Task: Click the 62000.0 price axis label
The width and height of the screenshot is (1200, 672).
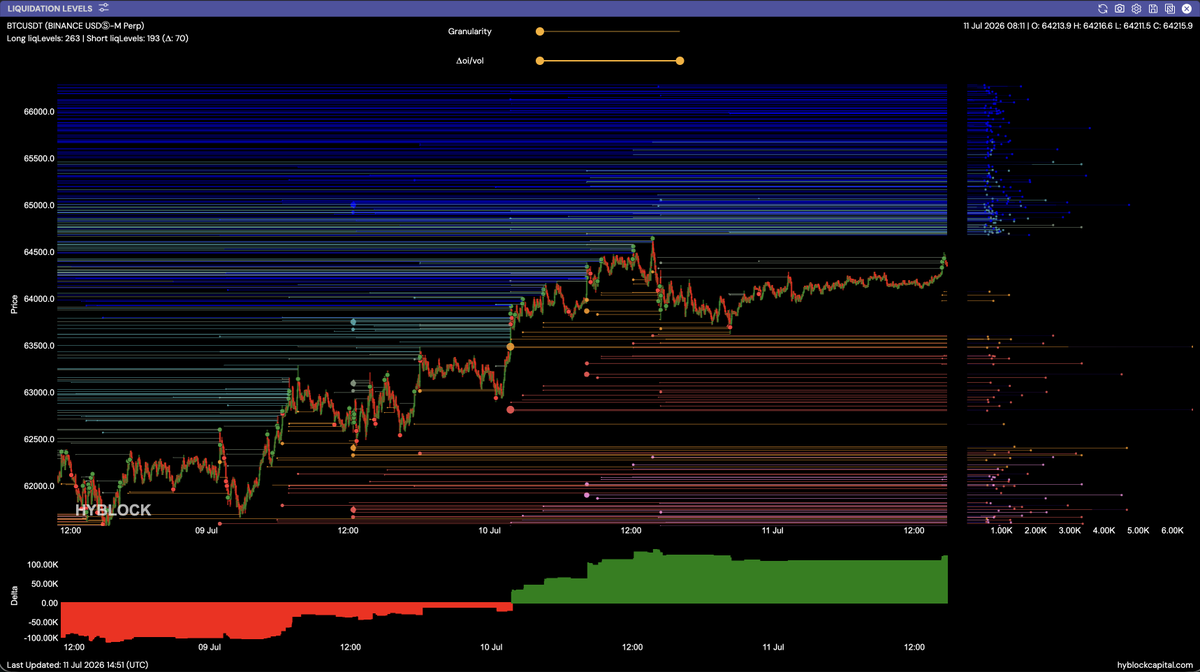Action: coord(38,486)
